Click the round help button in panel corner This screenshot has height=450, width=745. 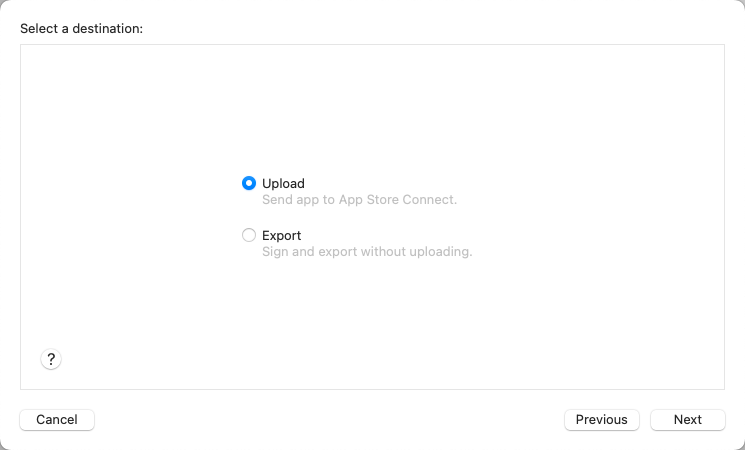click(51, 359)
